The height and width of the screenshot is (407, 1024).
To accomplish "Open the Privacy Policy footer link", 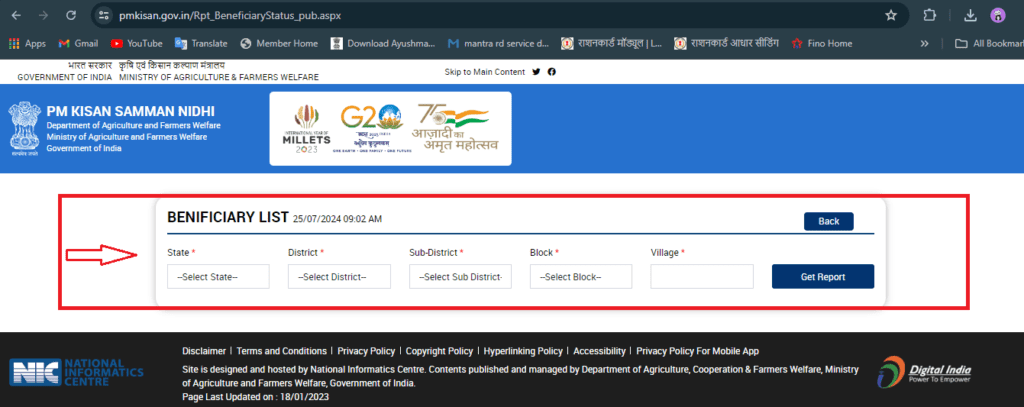I will [x=366, y=351].
